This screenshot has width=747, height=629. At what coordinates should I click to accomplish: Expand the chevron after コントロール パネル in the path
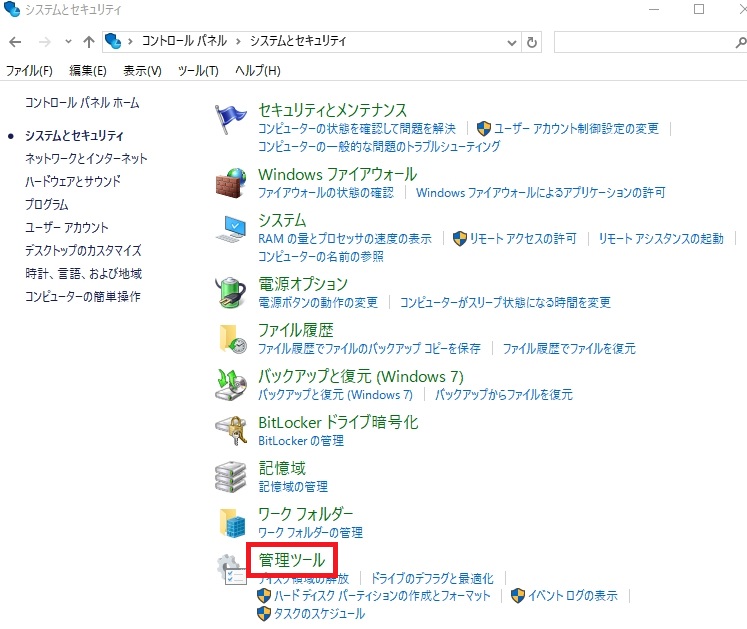point(238,42)
